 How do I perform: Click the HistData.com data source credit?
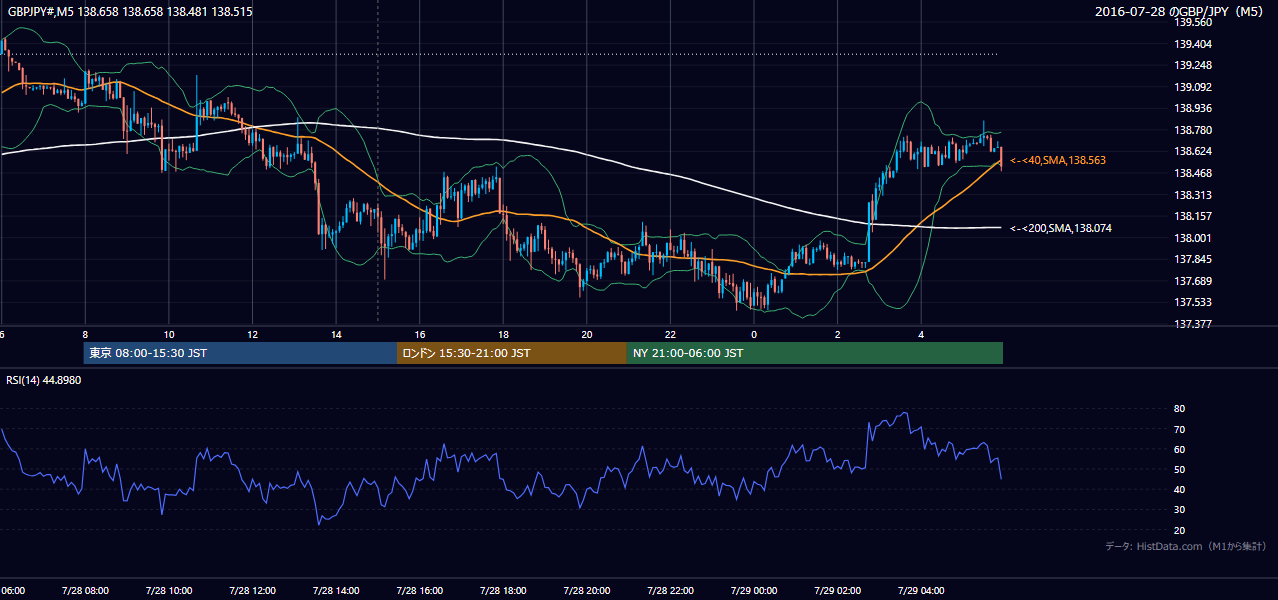[x=1186, y=546]
